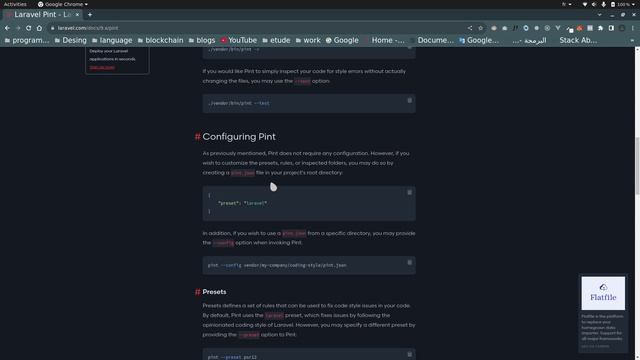Open the keyboard language indicator dropdown
The height and width of the screenshot is (360, 640).
567,4
